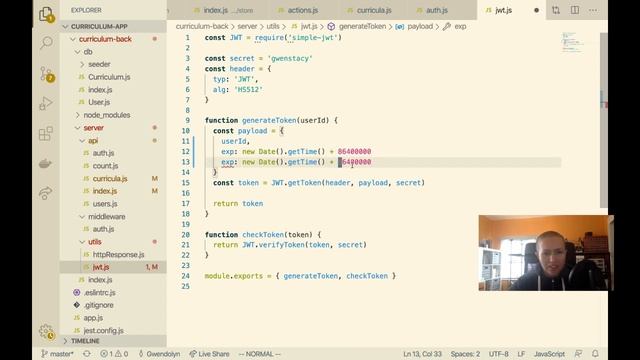Change the LF end of line sequence
640x360 pixels.
click(521, 354)
